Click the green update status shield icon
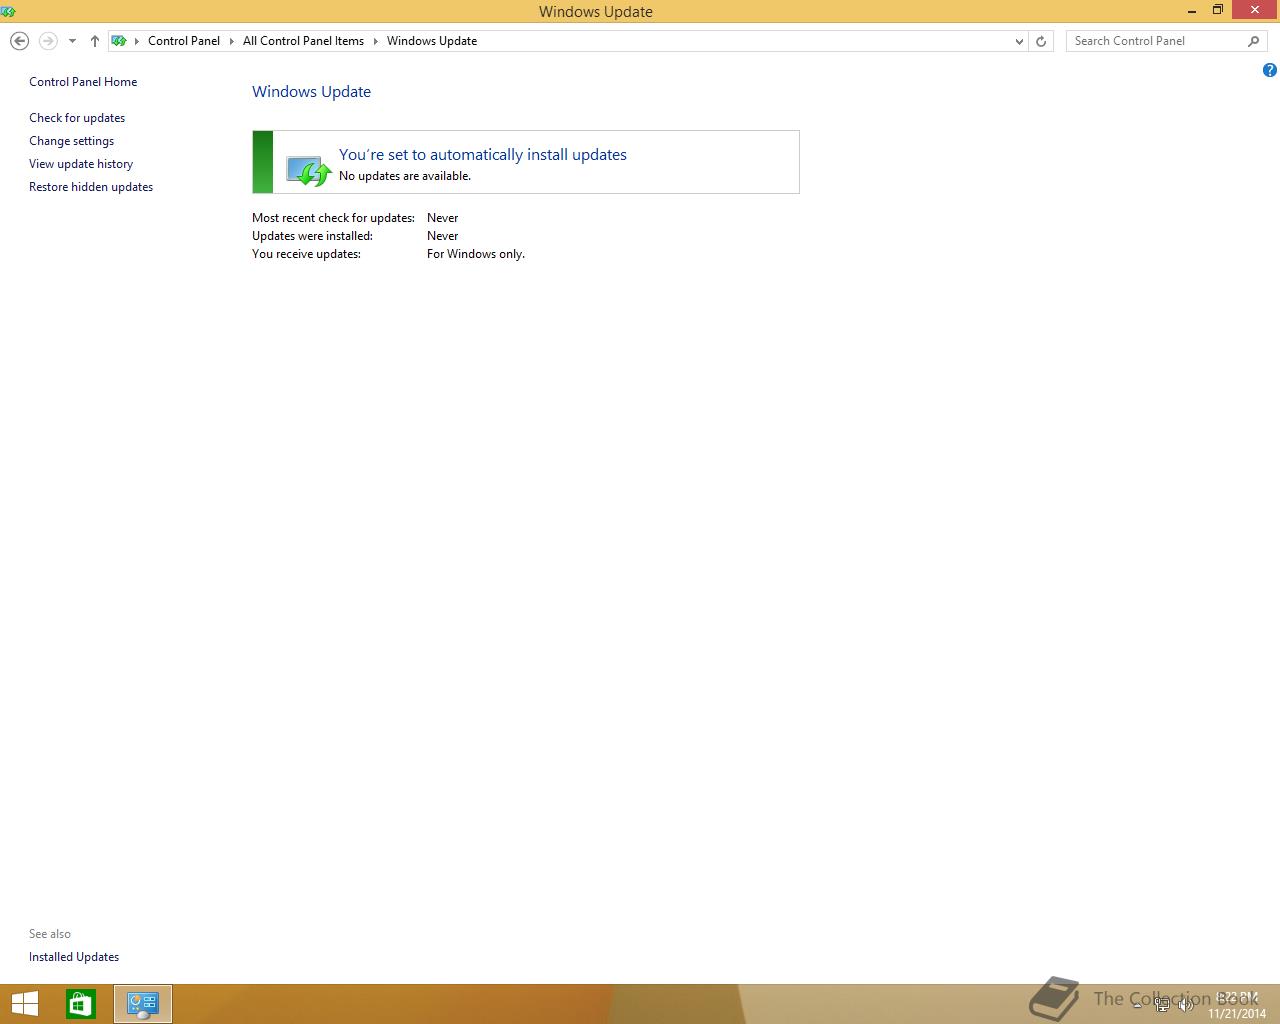This screenshot has height=1024, width=1280. pyautogui.click(x=308, y=170)
